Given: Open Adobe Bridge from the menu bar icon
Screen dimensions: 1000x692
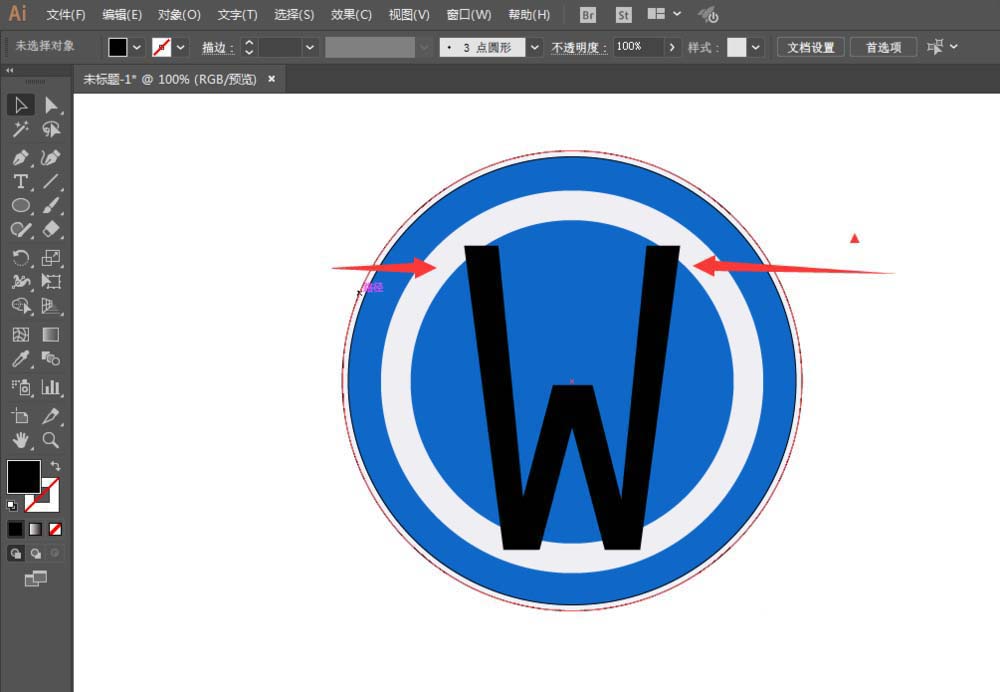Looking at the screenshot, I should tap(587, 15).
